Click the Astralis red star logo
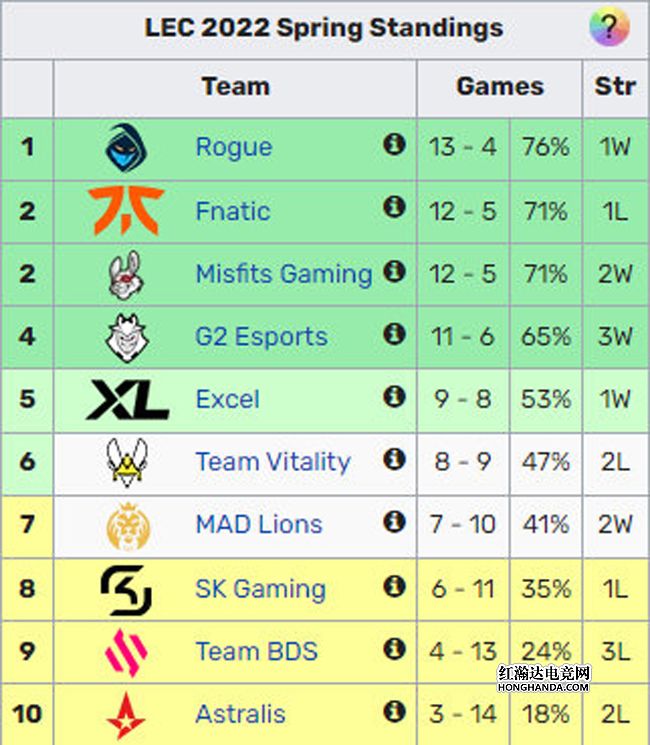This screenshot has width=650, height=745. [127, 714]
